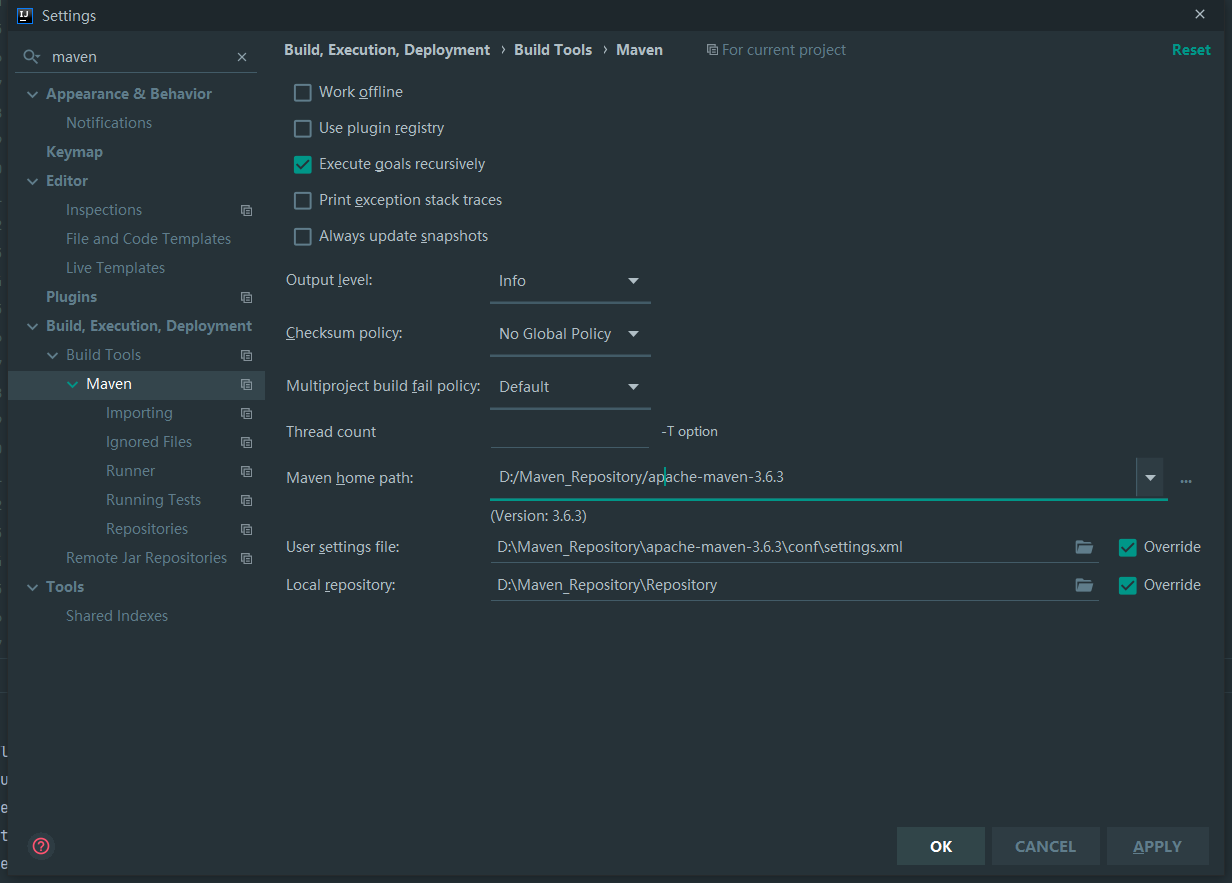Viewport: 1232px width, 883px height.
Task: Click the project-scope icon beside Inspections
Action: [246, 210]
